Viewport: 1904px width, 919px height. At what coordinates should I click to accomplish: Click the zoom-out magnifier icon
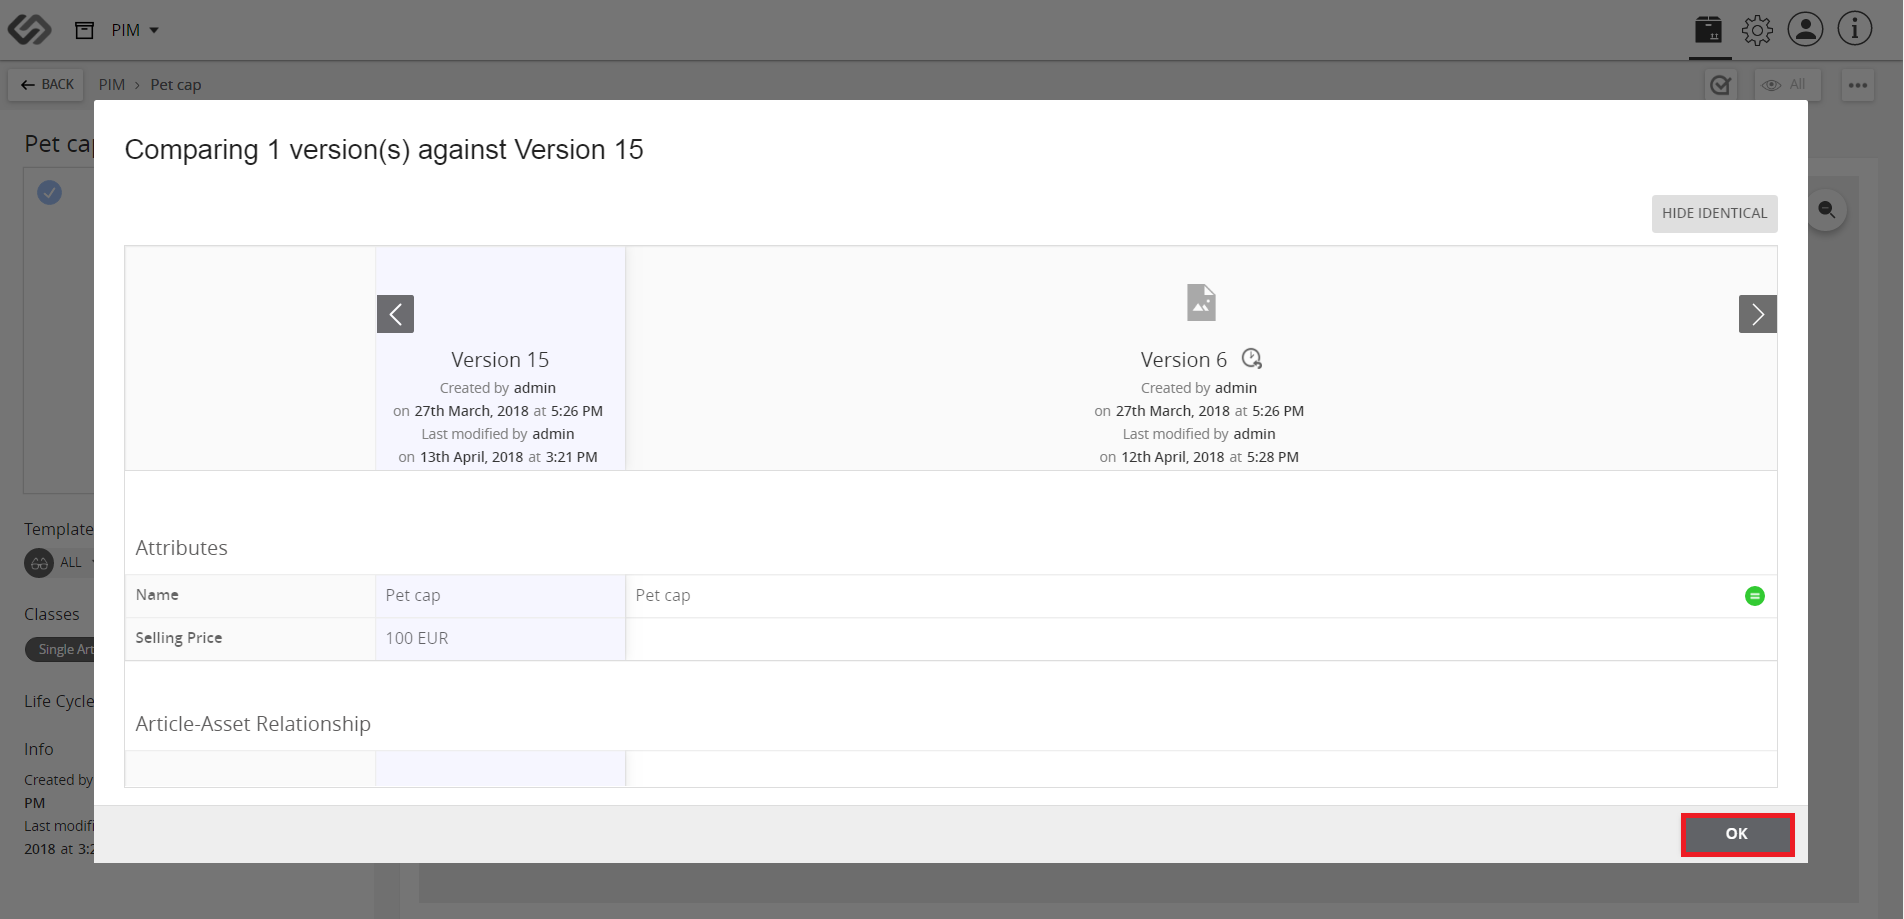coord(1826,210)
